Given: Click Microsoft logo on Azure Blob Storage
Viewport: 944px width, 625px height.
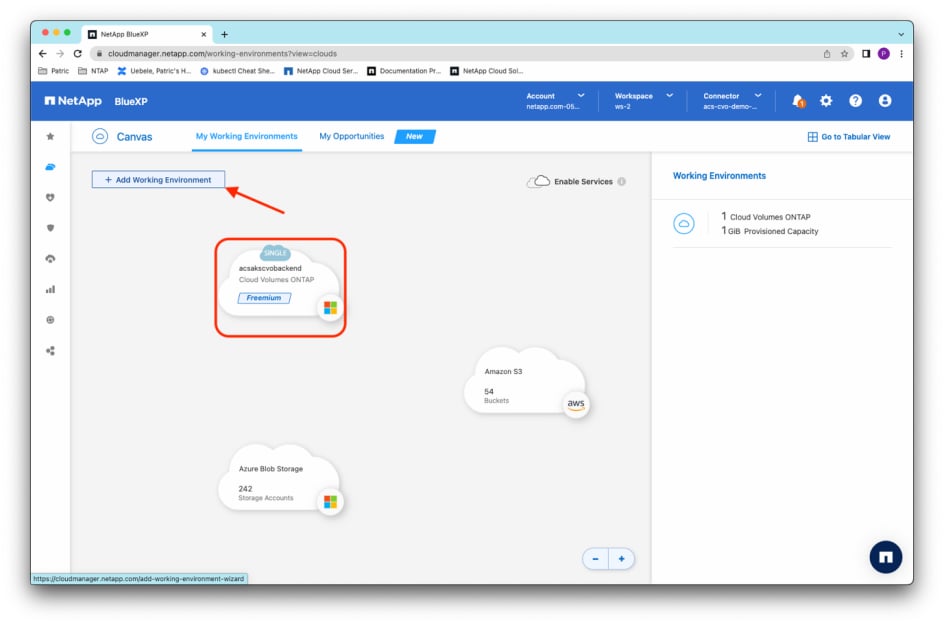Looking at the screenshot, I should 330,502.
